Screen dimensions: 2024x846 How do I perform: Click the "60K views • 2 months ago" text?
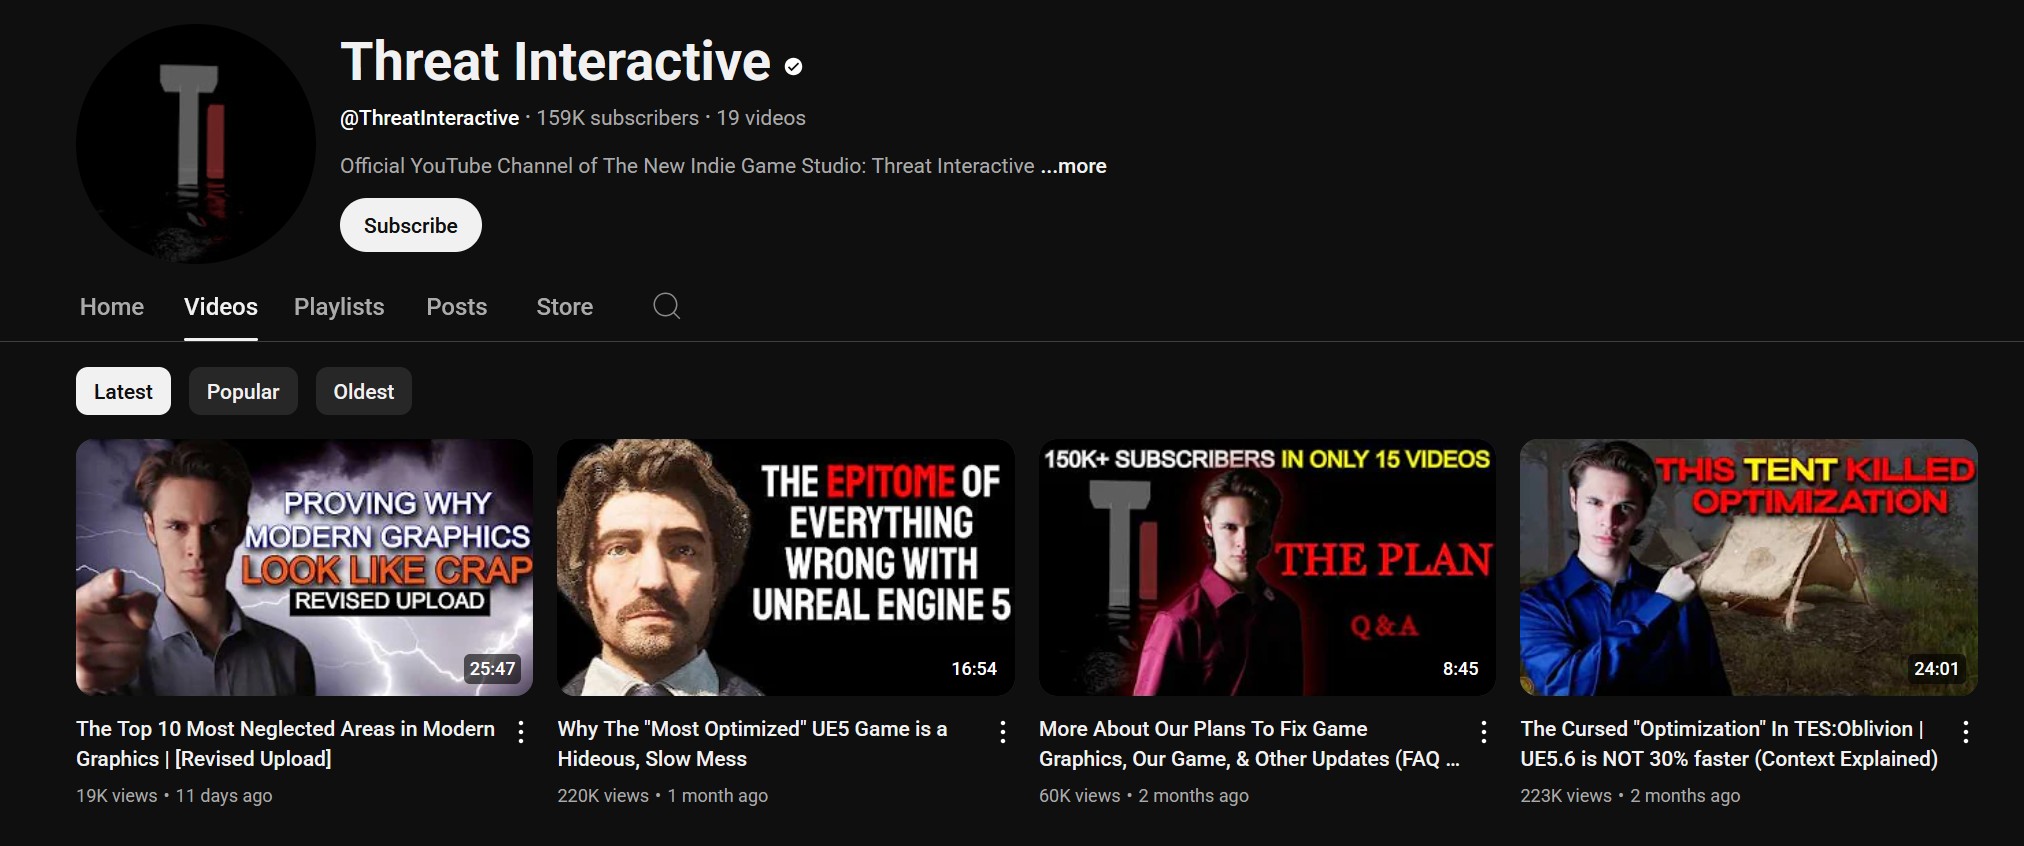[x=1144, y=796]
